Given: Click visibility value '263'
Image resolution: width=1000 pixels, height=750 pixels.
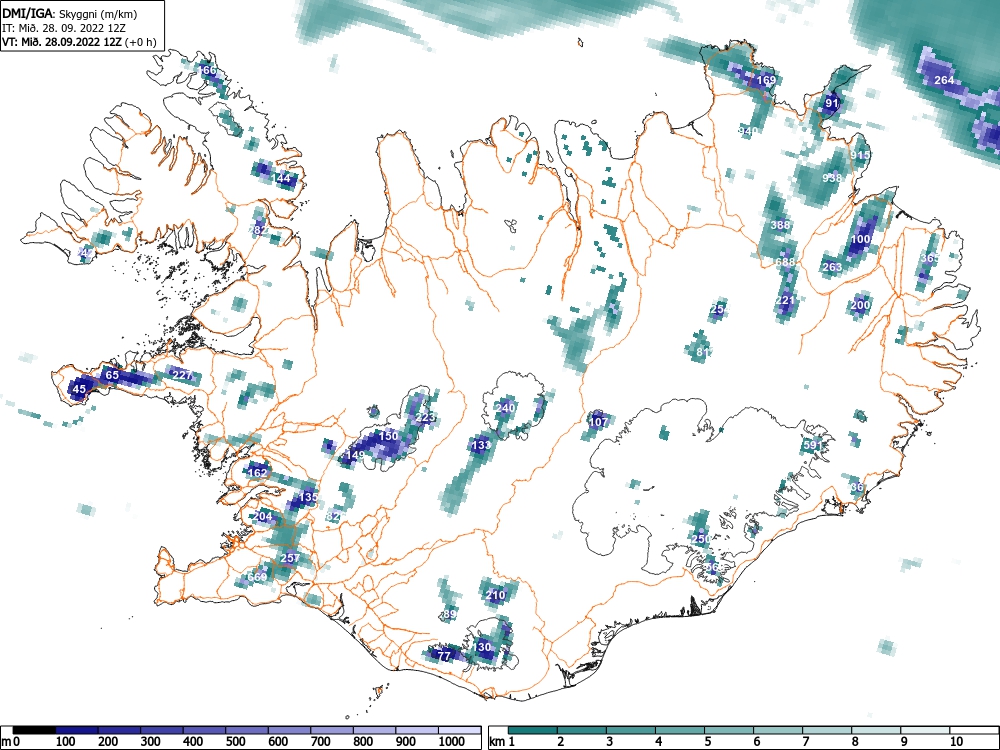Looking at the screenshot, I should (832, 267).
